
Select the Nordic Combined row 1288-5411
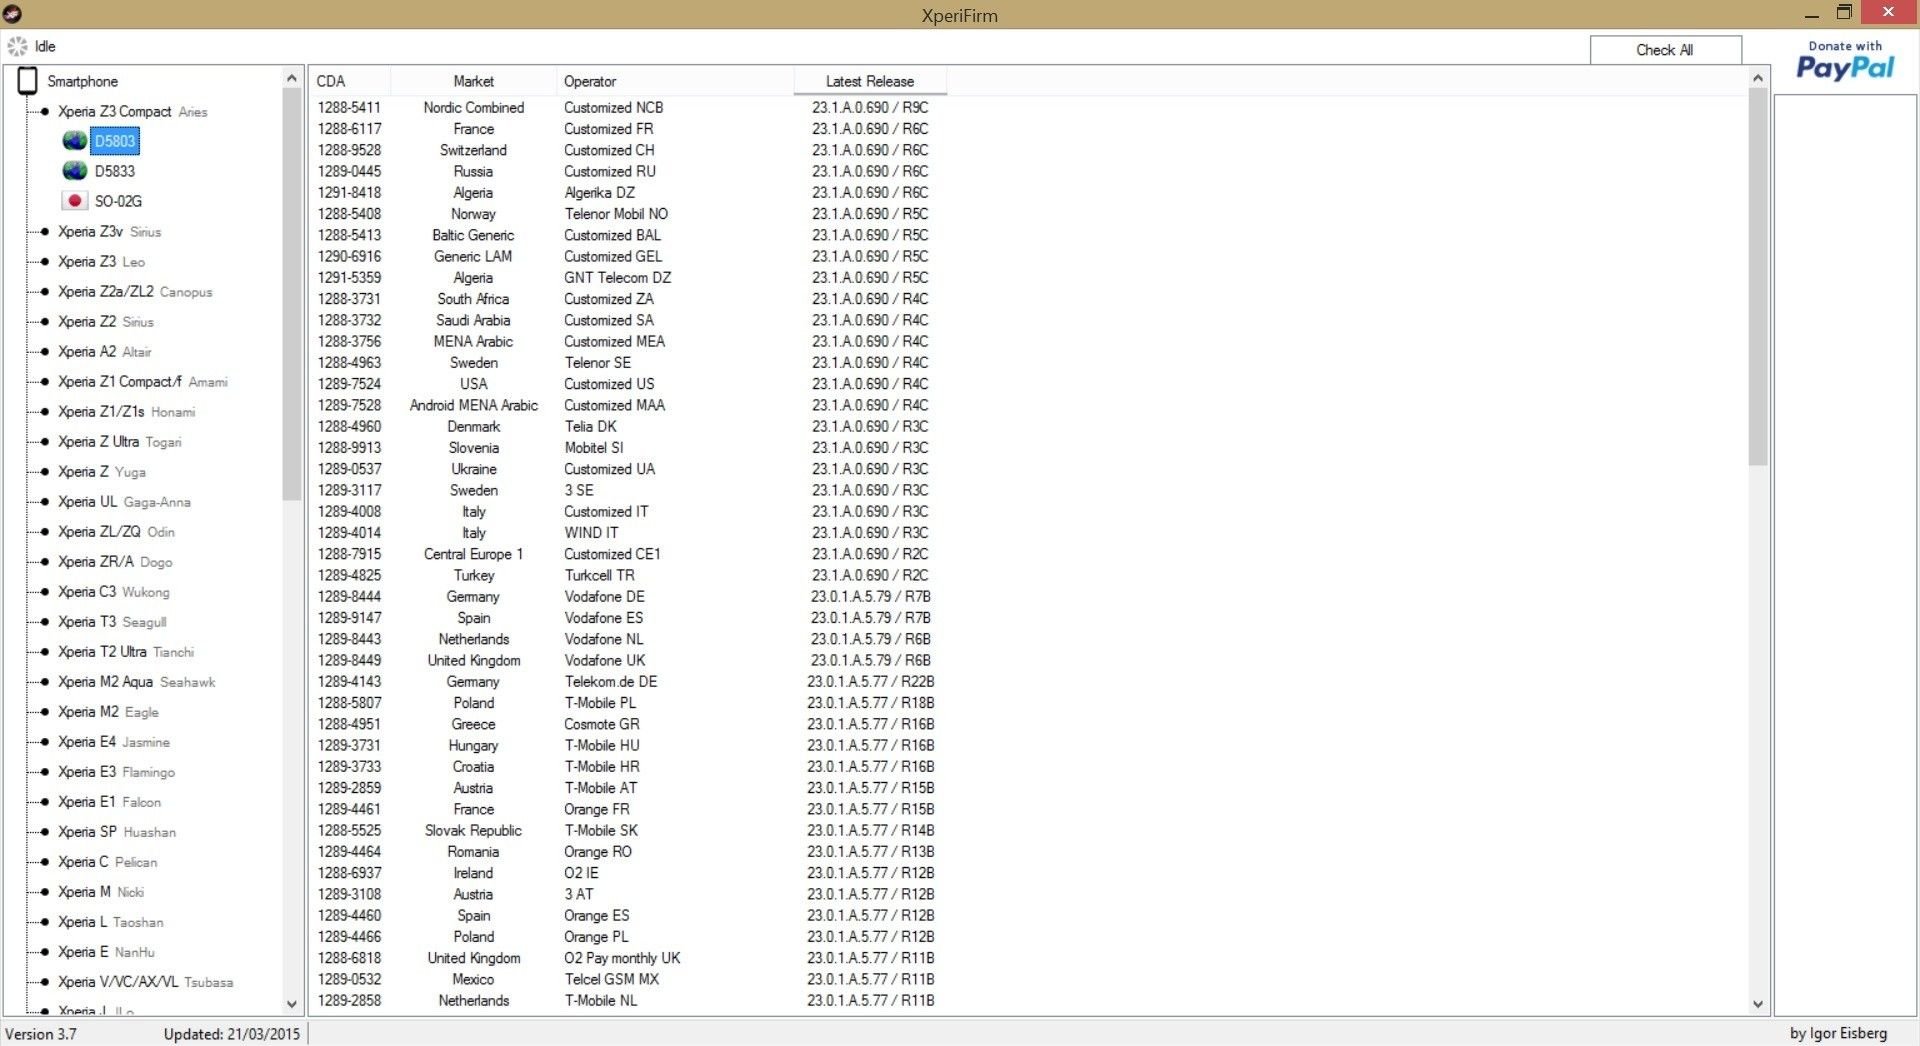[628, 107]
